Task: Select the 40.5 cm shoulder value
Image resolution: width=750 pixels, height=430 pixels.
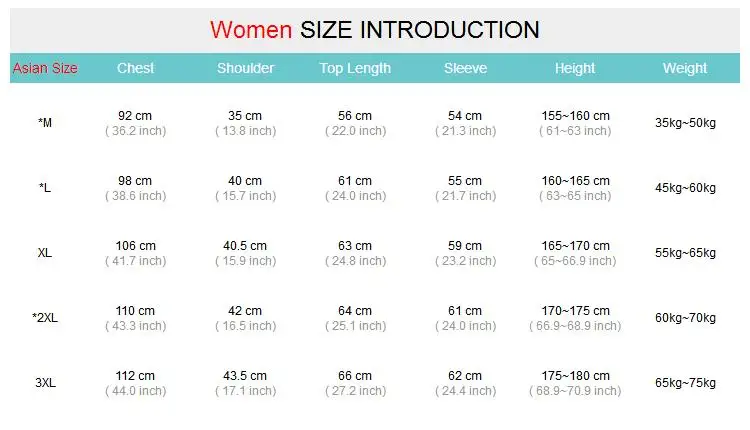Action: coord(245,246)
